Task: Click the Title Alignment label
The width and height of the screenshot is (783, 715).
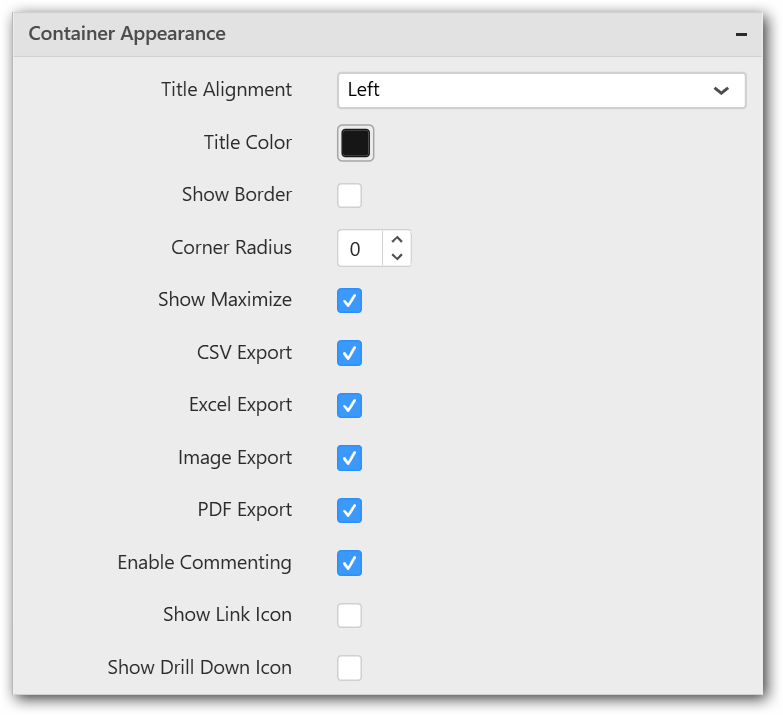Action: (x=226, y=90)
